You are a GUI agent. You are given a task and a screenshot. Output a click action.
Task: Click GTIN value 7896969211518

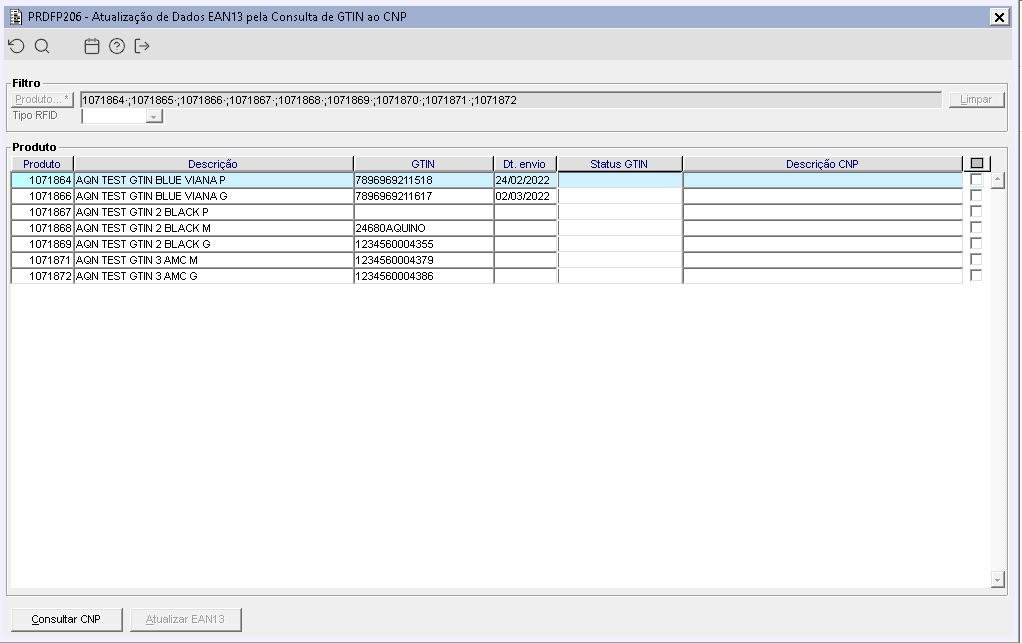point(423,180)
